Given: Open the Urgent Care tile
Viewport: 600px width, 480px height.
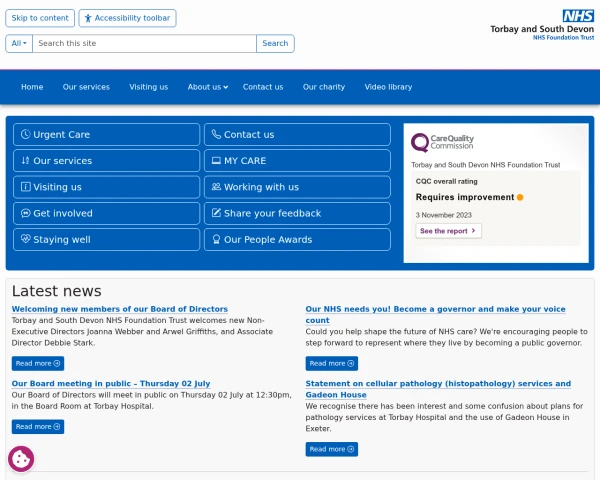Looking at the screenshot, I should coord(106,134).
